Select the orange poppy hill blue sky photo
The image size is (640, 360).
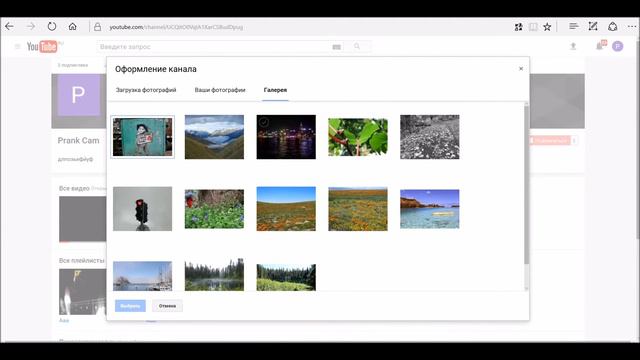click(286, 209)
